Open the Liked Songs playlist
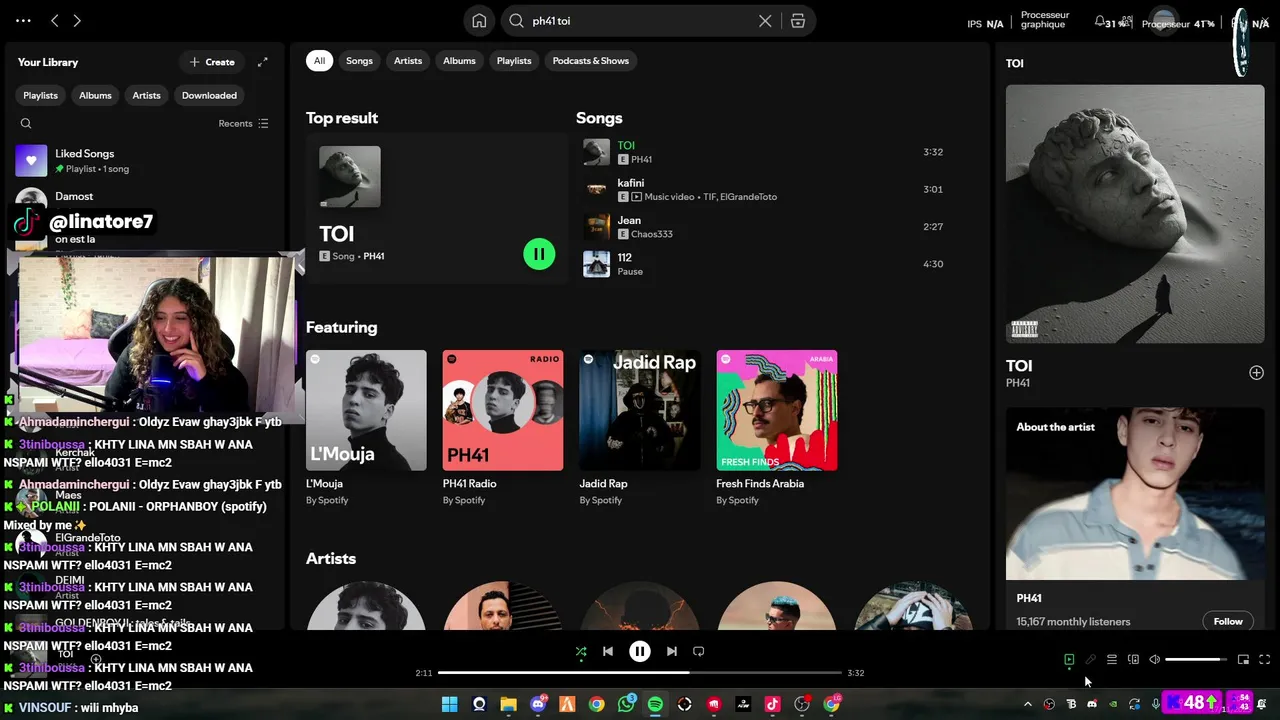Screen dimensions: 1280x720 pyautogui.click(x=145, y=160)
